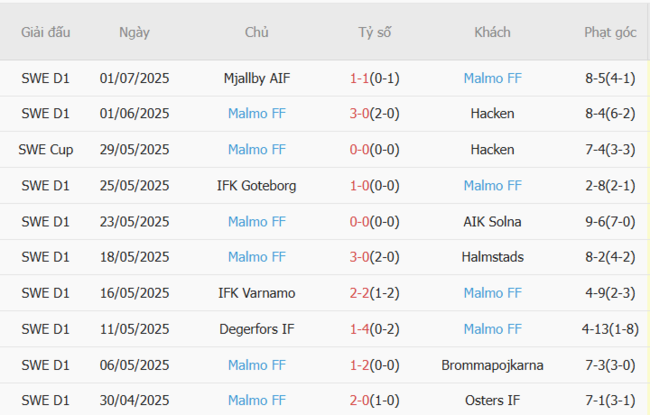This screenshot has width=650, height=415.
Task: Click the Phạt góc column header
Action: pyautogui.click(x=610, y=32)
